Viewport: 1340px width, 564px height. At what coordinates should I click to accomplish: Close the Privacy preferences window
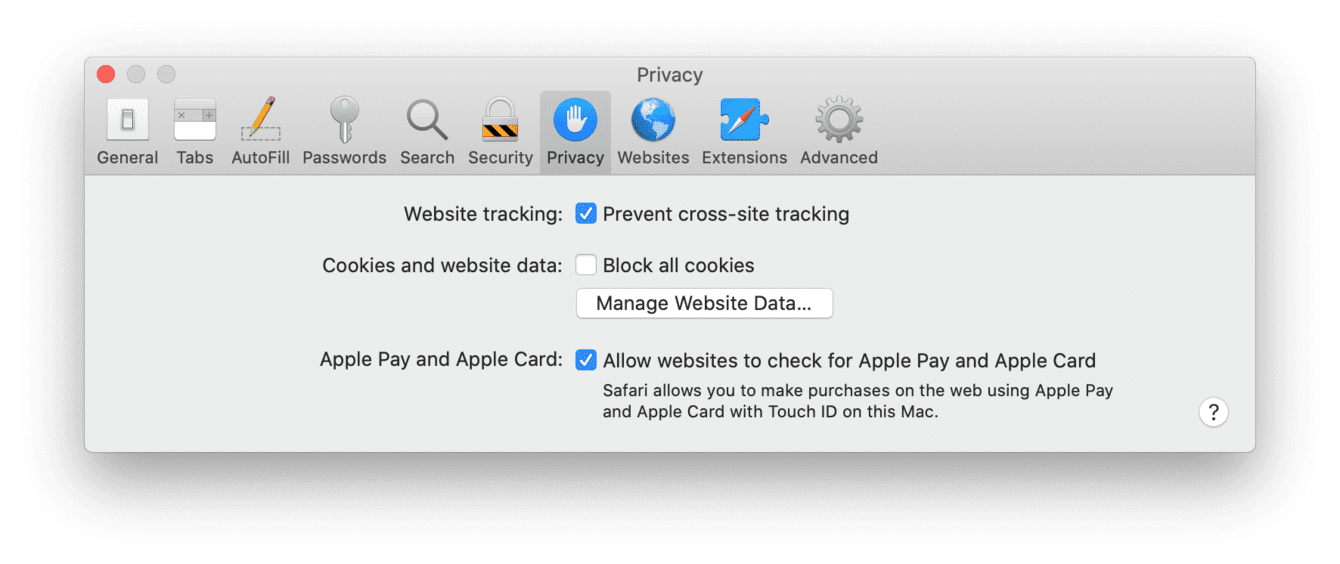106,75
